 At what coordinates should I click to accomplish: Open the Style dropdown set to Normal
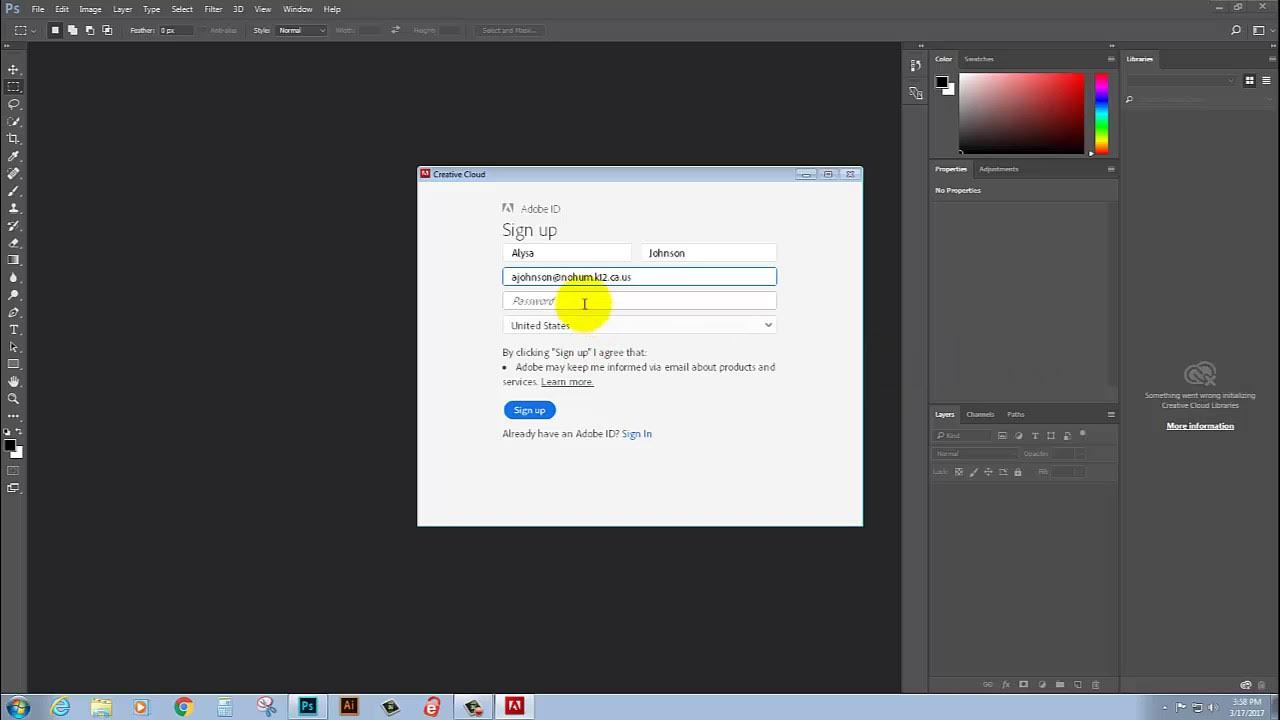tap(302, 30)
